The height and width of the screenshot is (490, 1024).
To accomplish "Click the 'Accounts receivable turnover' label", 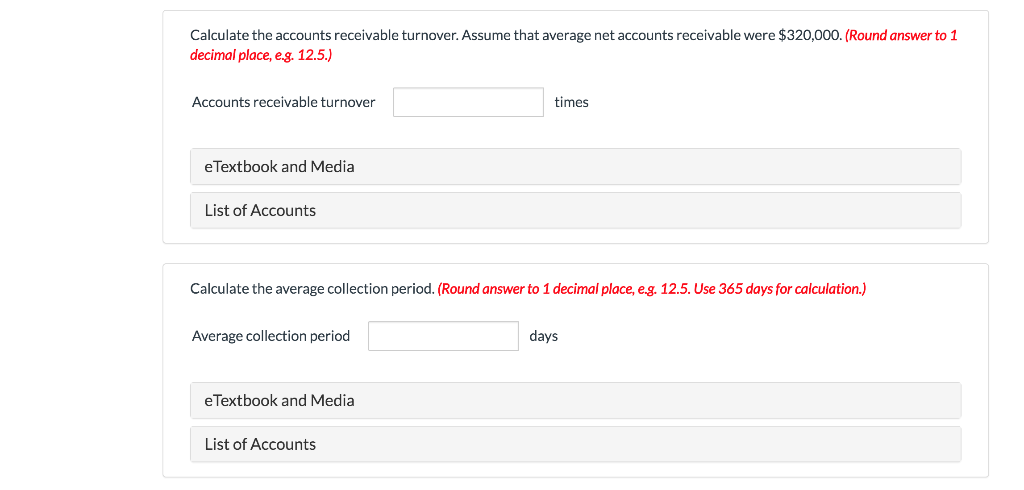I will click(283, 102).
